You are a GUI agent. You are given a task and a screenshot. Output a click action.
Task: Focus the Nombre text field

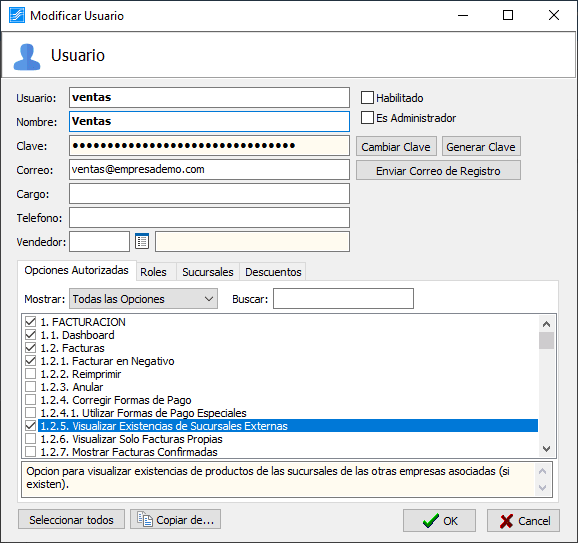click(x=209, y=121)
